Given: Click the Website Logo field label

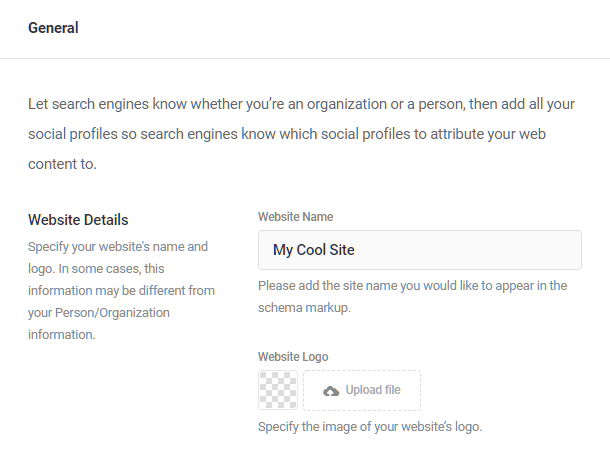Looking at the screenshot, I should 293,357.
